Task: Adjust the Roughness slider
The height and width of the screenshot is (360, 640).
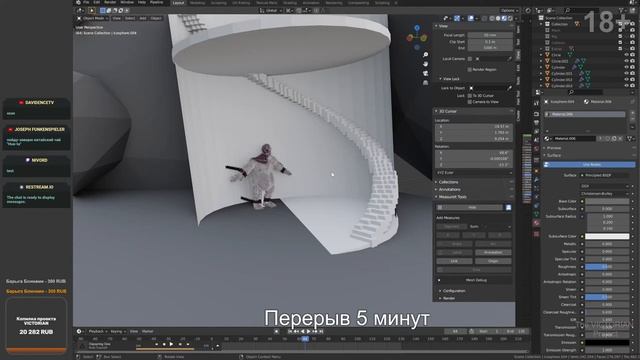Action: coord(607,267)
